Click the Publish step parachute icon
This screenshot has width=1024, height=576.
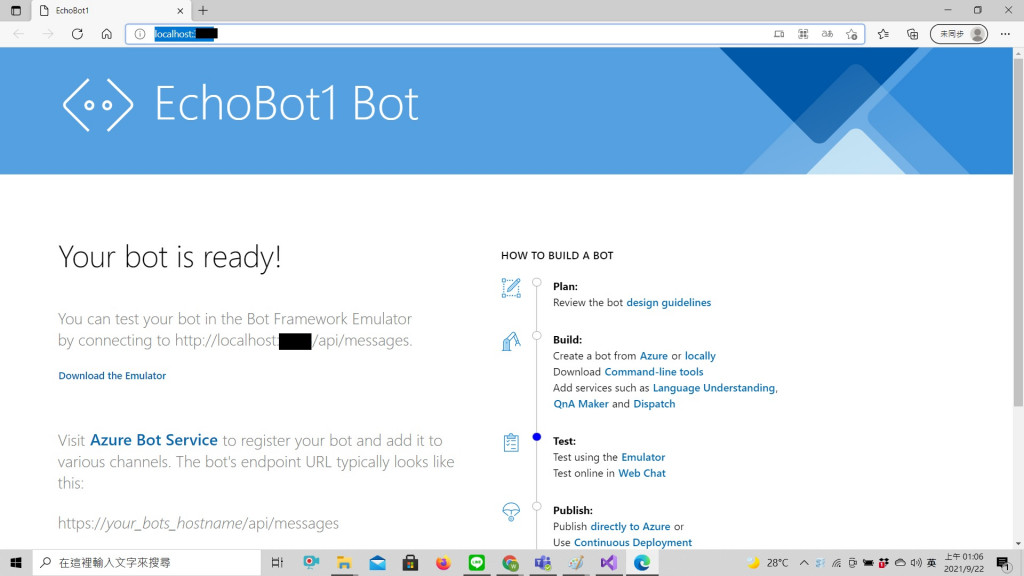pyautogui.click(x=511, y=511)
